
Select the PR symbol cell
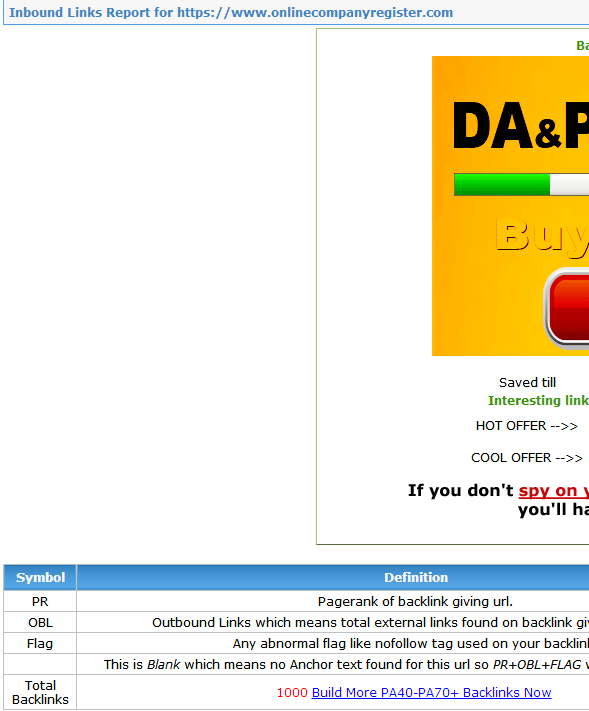[40, 601]
